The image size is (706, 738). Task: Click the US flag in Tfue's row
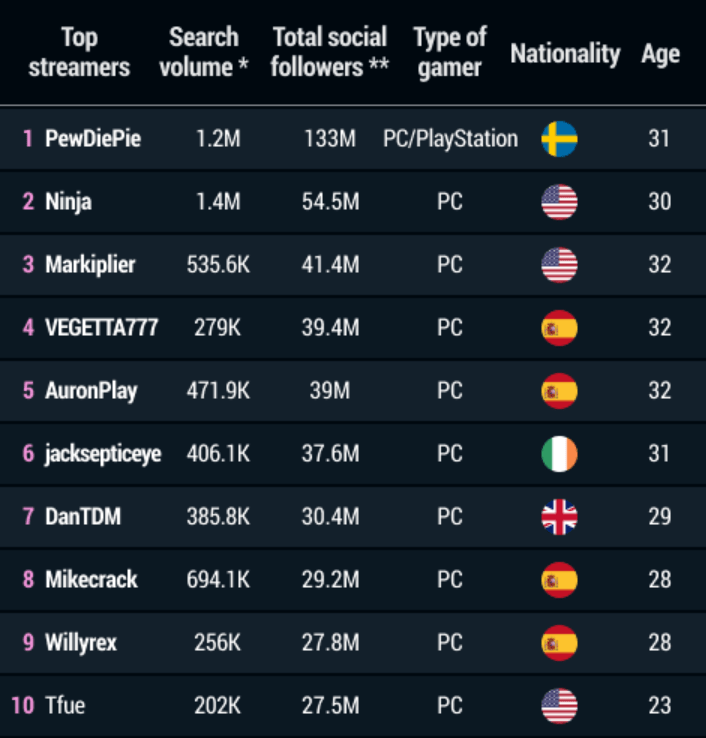tap(559, 706)
